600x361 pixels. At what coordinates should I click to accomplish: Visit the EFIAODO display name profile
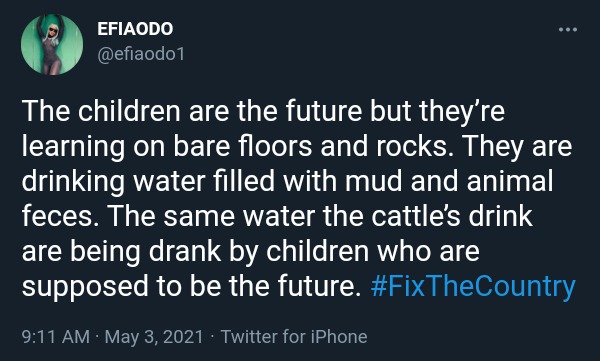pyautogui.click(x=135, y=29)
